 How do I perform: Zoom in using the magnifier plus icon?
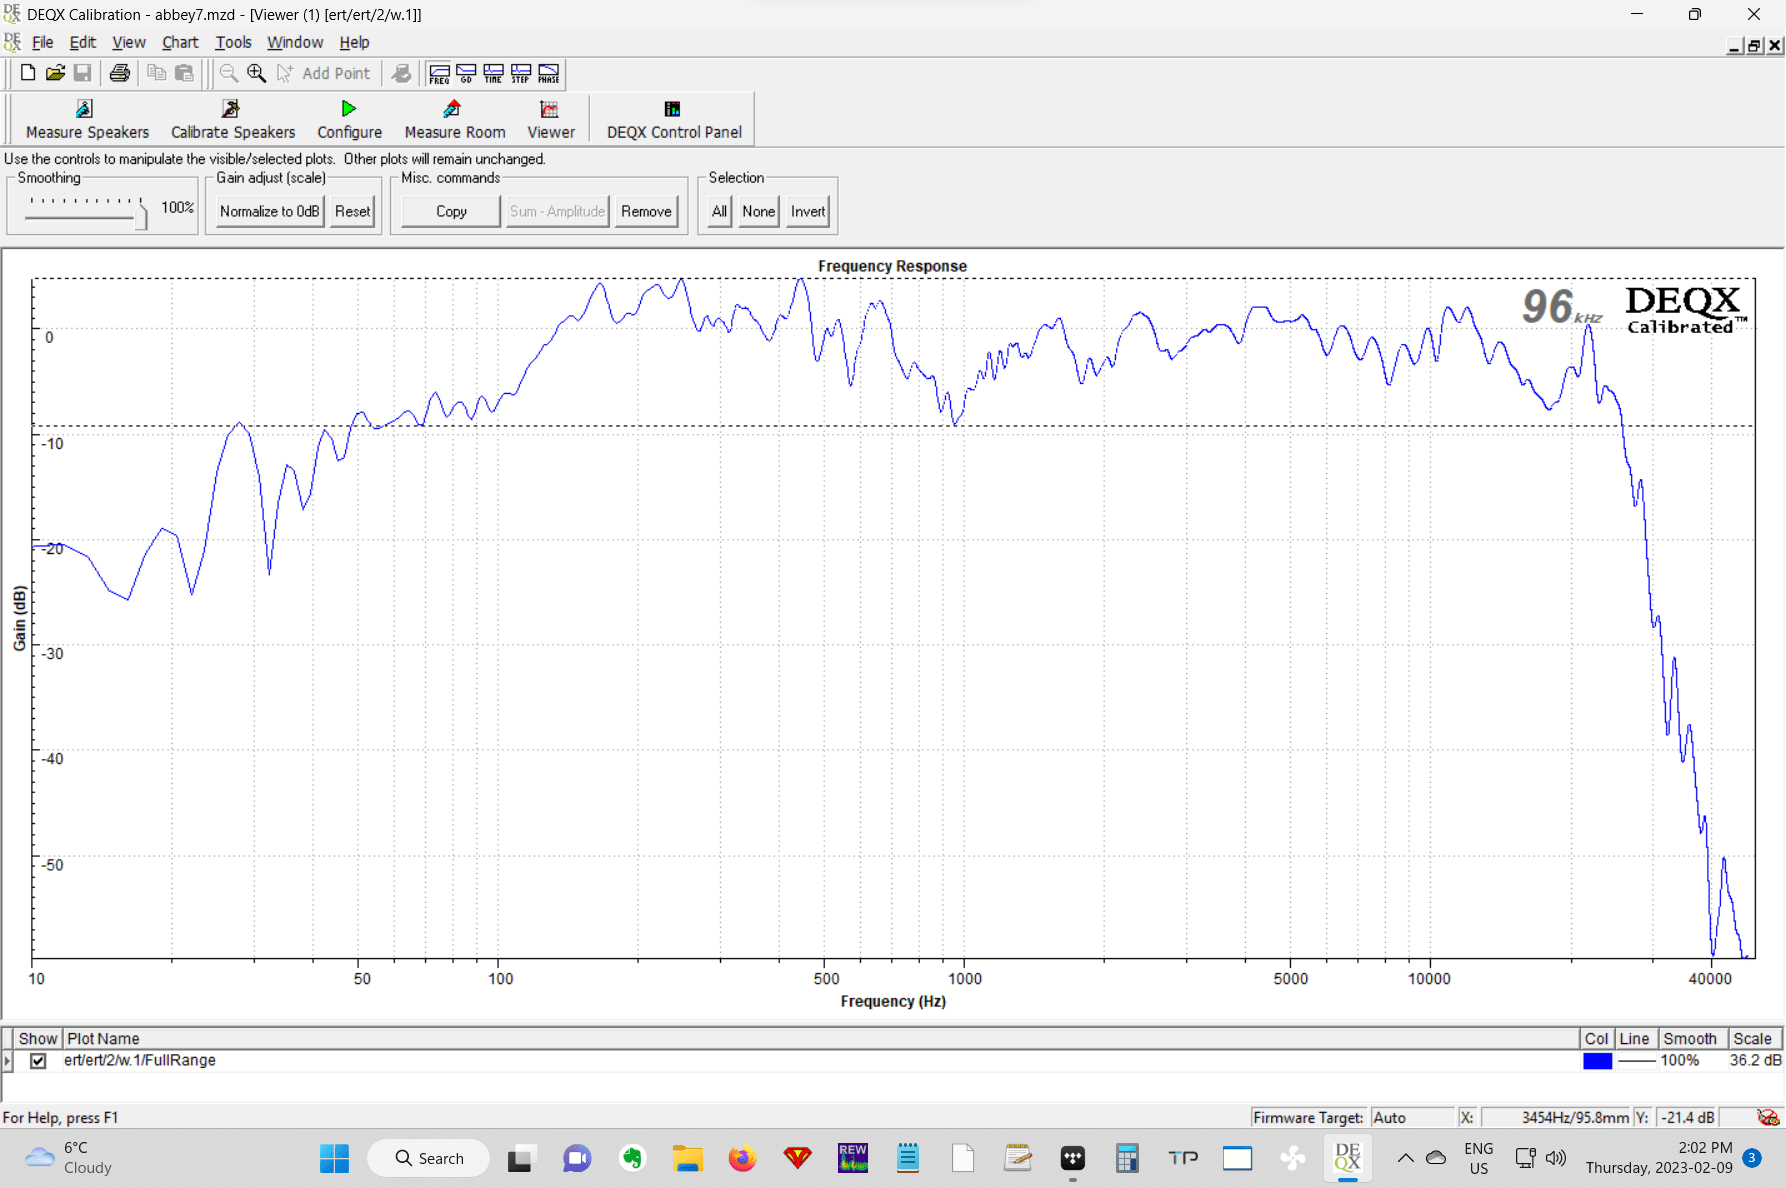click(257, 73)
